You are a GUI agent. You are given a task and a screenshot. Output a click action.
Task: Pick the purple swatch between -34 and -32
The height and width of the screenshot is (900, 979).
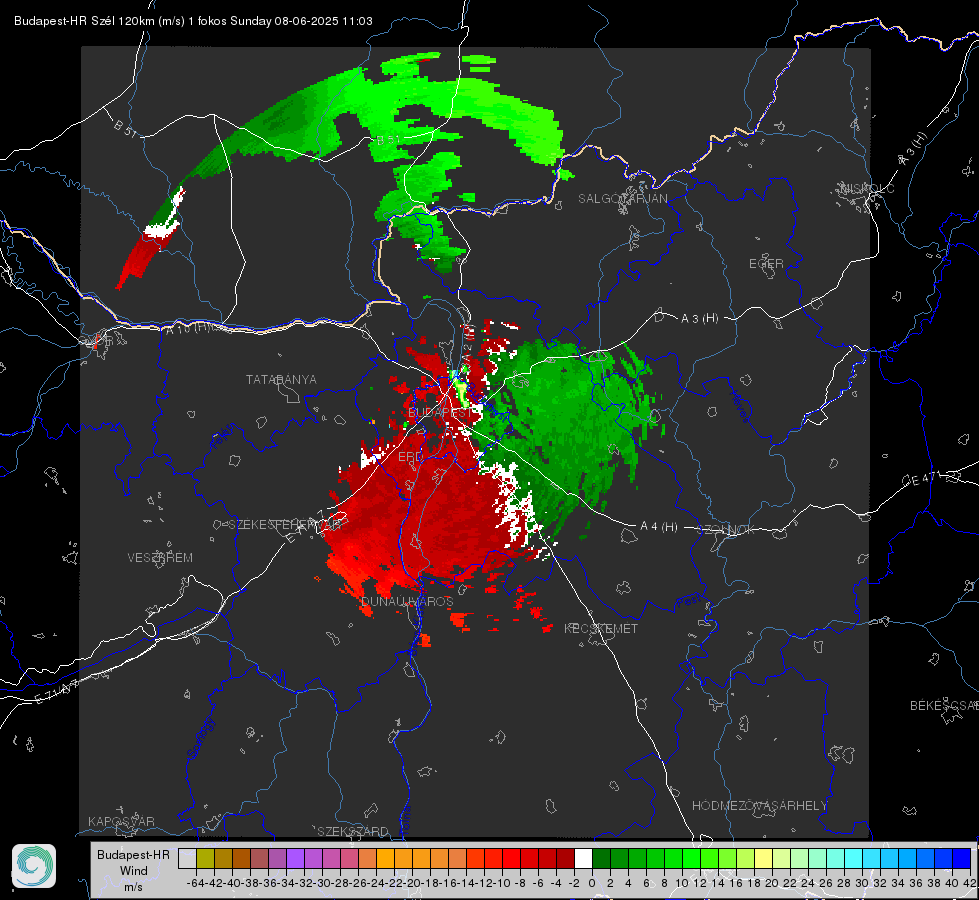coord(295,858)
